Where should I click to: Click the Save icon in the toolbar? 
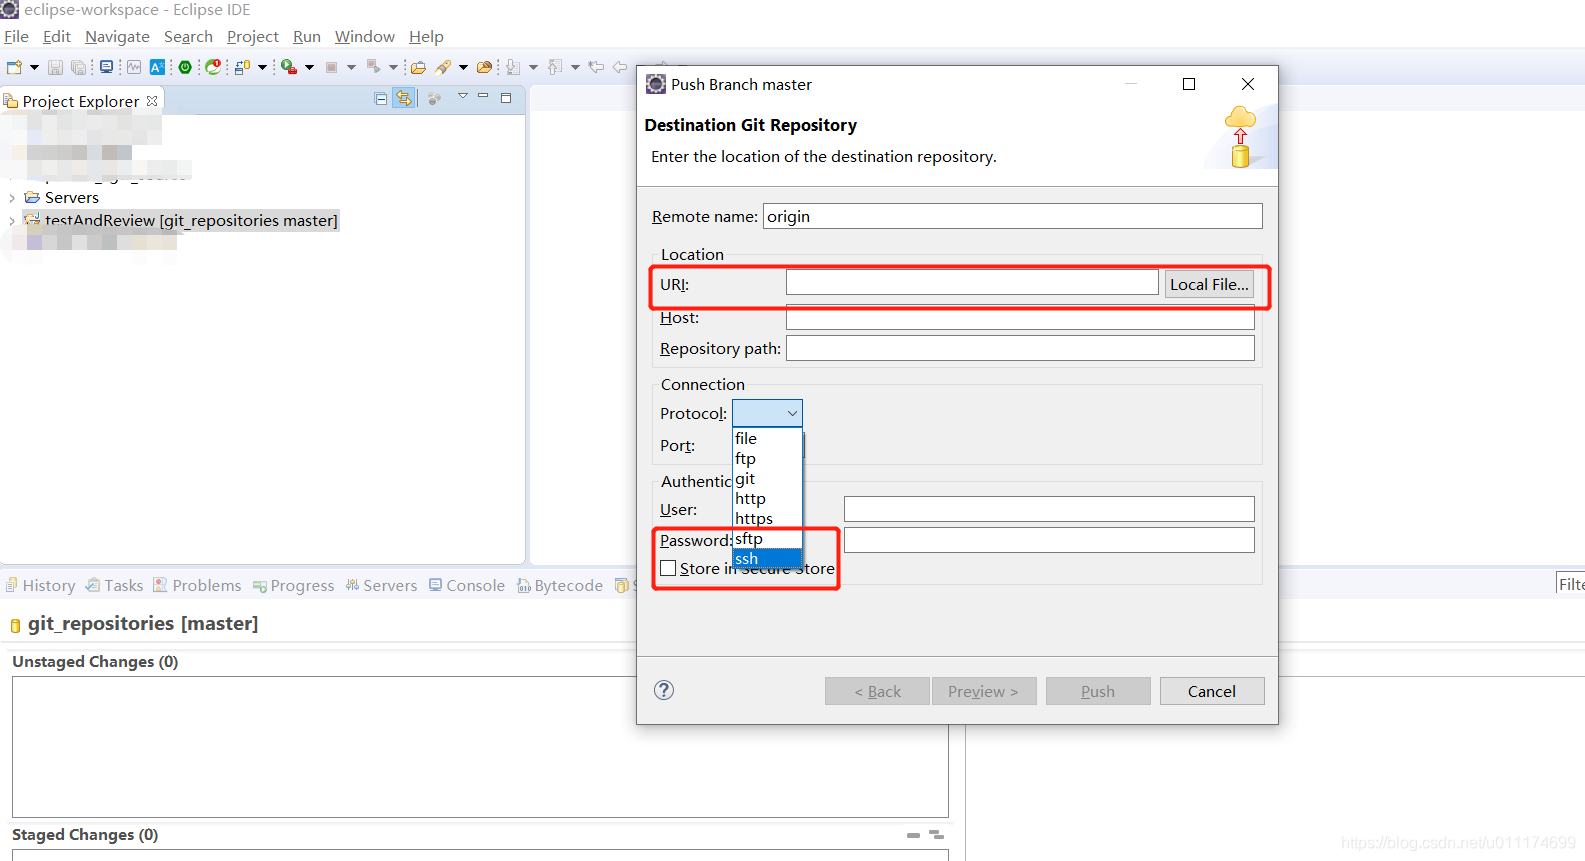(55, 67)
